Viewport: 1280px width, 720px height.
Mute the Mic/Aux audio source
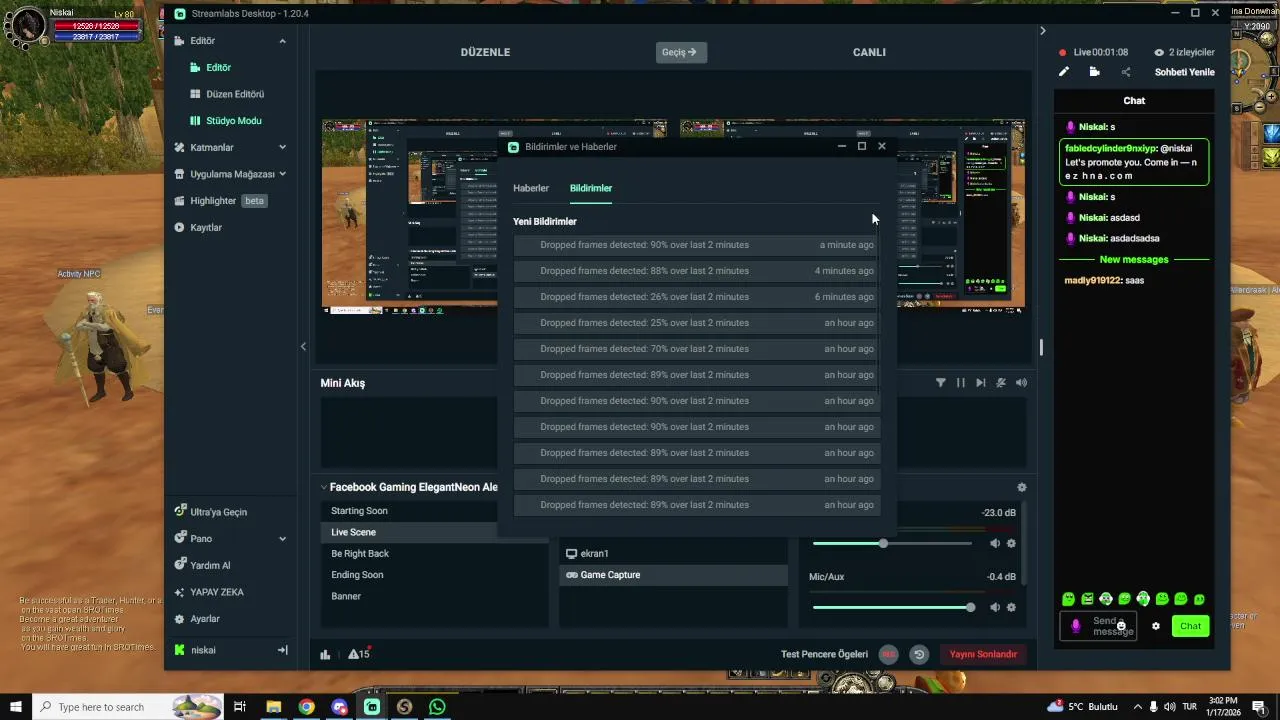point(995,607)
